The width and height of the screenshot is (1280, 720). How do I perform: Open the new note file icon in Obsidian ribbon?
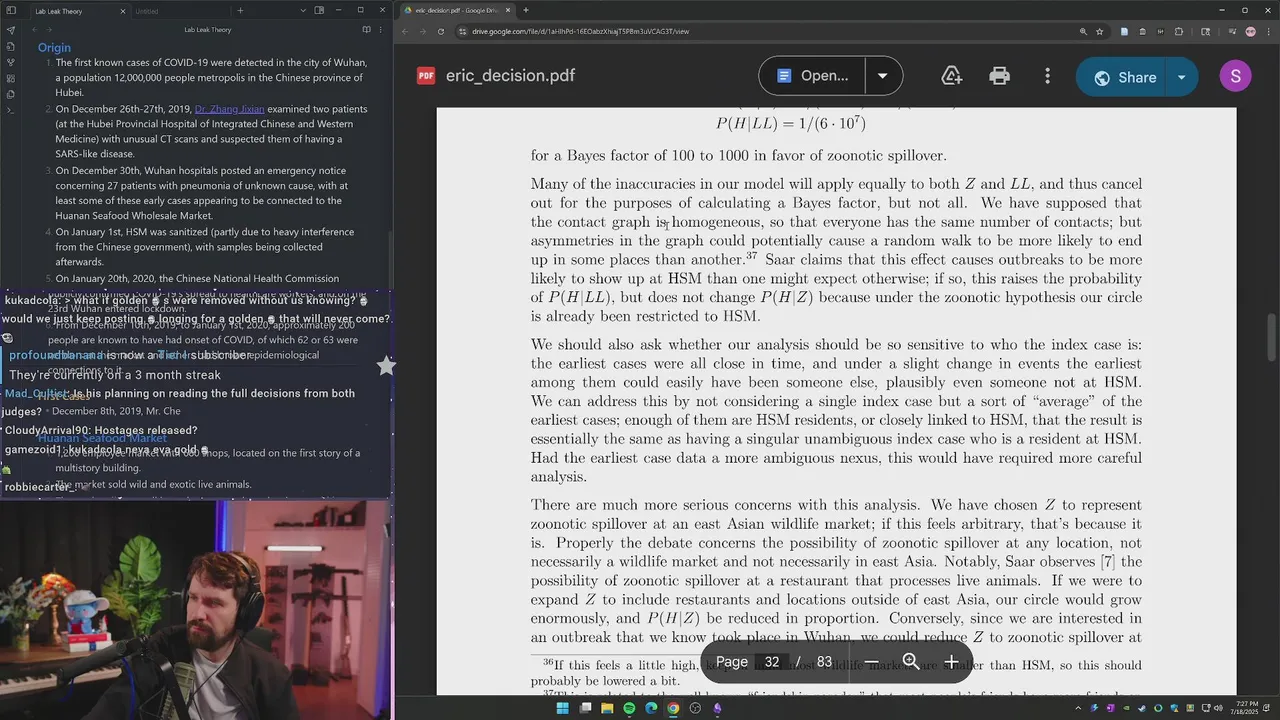11,46
